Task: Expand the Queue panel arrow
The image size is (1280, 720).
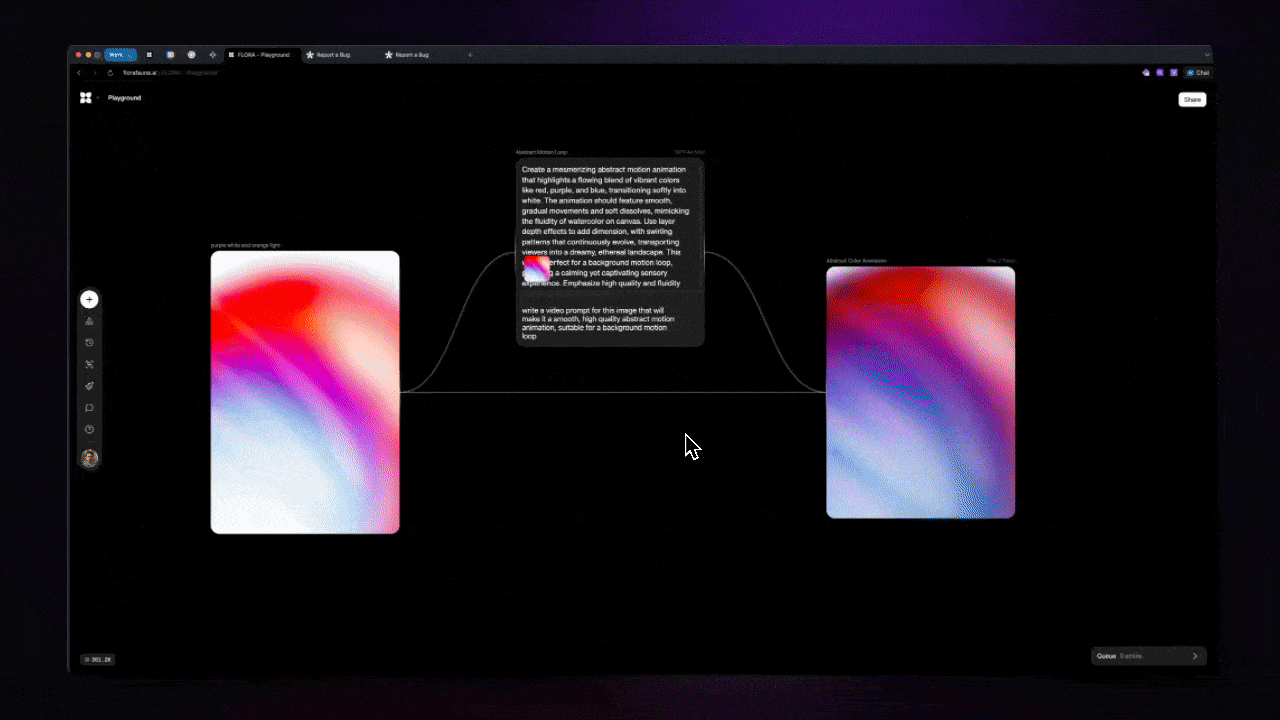Action: tap(1194, 656)
